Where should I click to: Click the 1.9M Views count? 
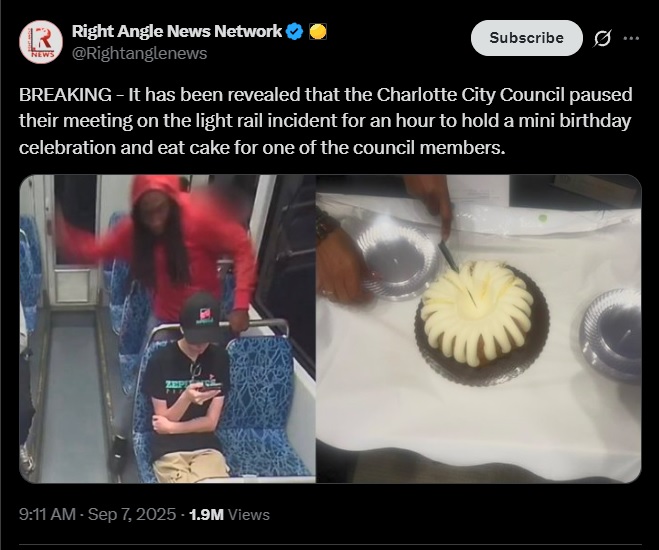point(229,514)
